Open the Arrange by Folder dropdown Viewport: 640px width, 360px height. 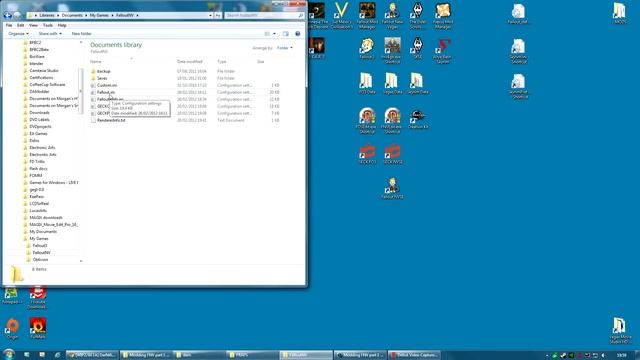(284, 48)
